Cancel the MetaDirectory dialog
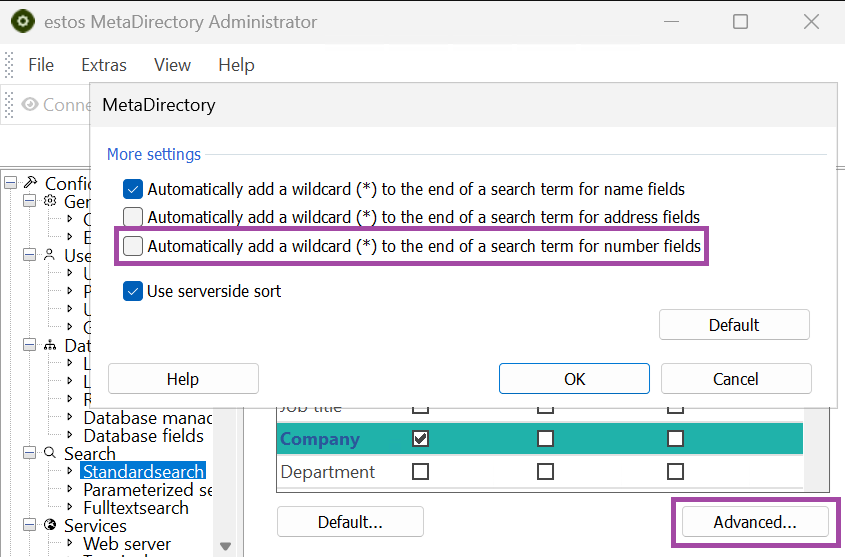845x557 pixels. pos(736,379)
